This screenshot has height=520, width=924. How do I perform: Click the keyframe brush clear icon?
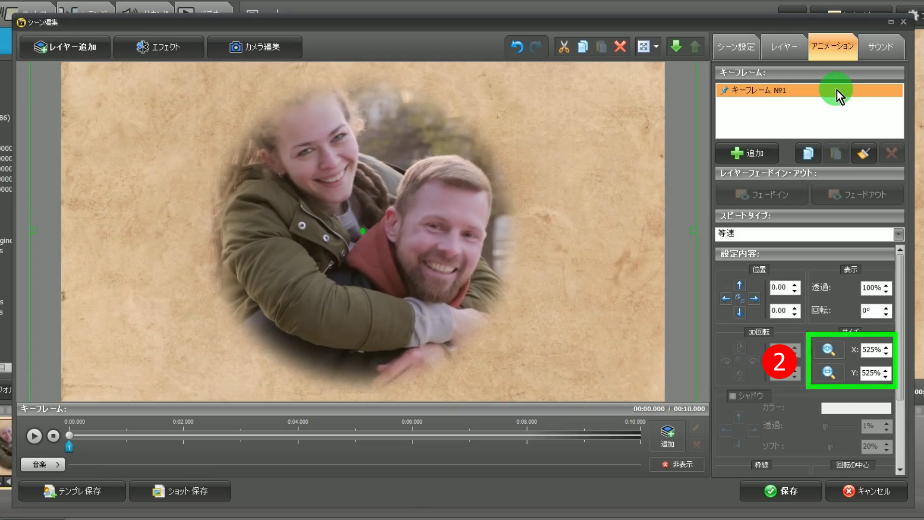[863, 153]
